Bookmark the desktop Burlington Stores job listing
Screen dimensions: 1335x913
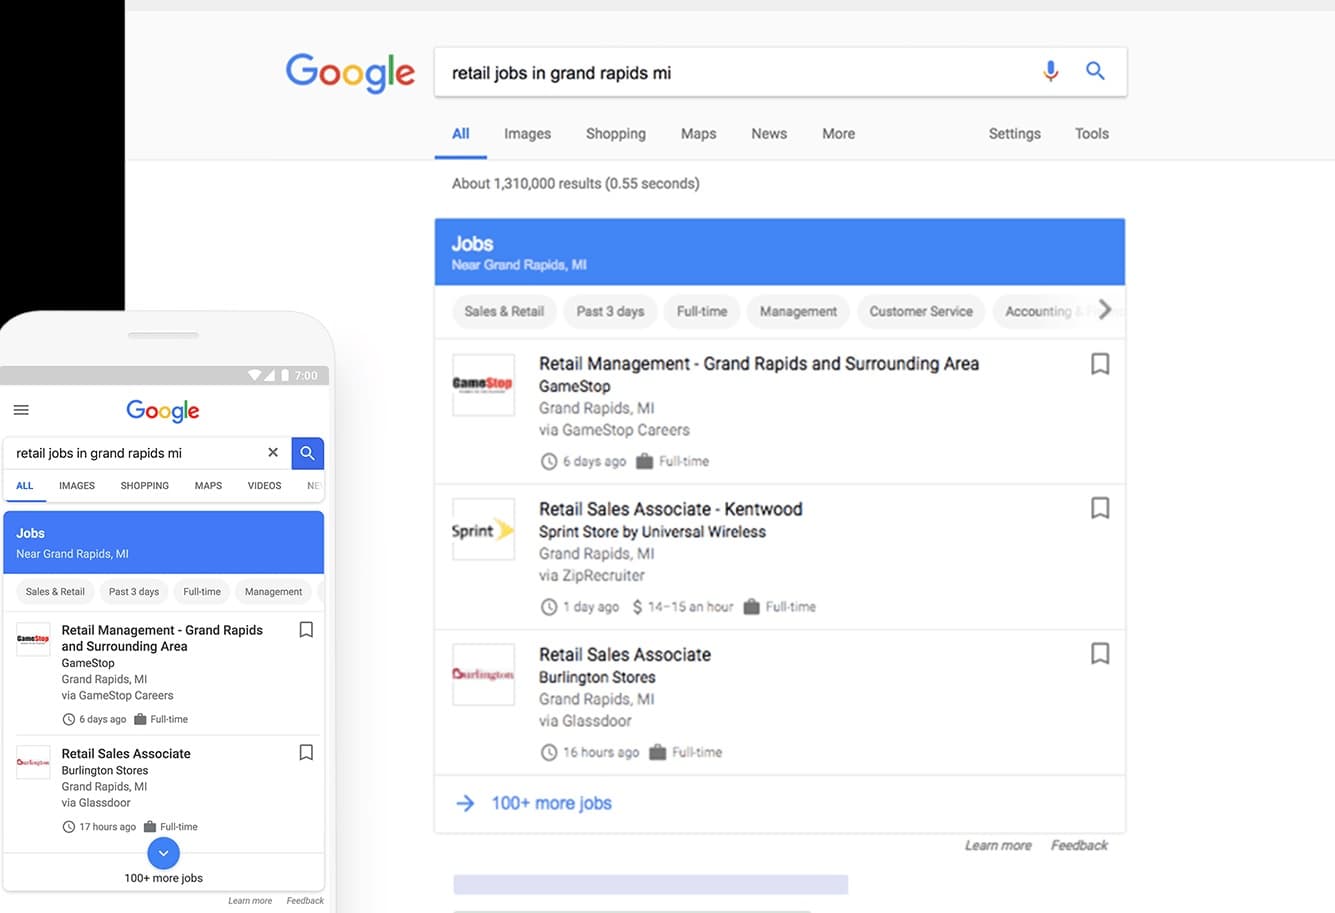coord(1100,653)
